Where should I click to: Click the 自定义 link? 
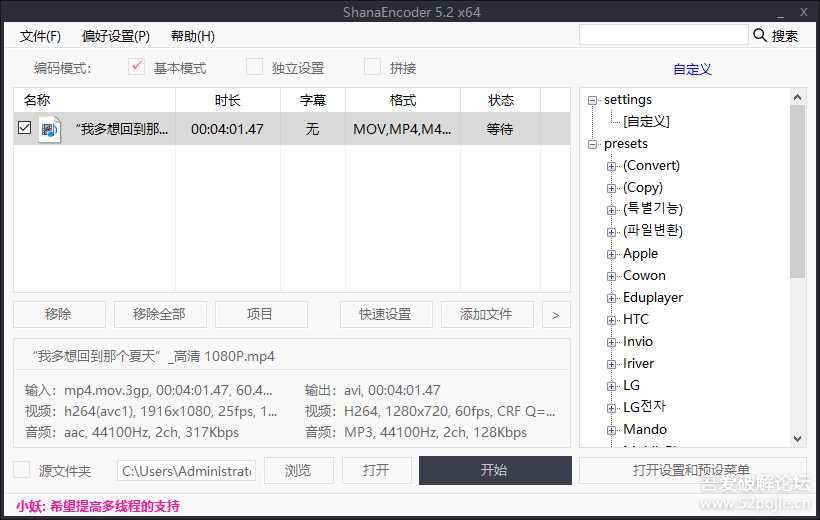692,69
